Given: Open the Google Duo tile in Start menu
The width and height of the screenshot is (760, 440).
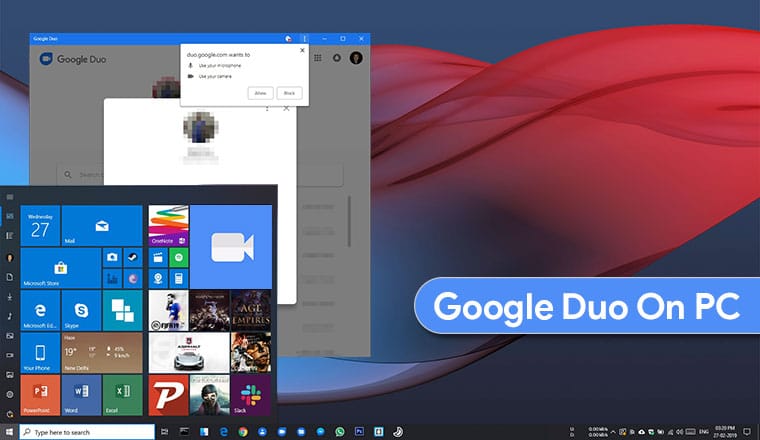Looking at the screenshot, I should (x=231, y=247).
